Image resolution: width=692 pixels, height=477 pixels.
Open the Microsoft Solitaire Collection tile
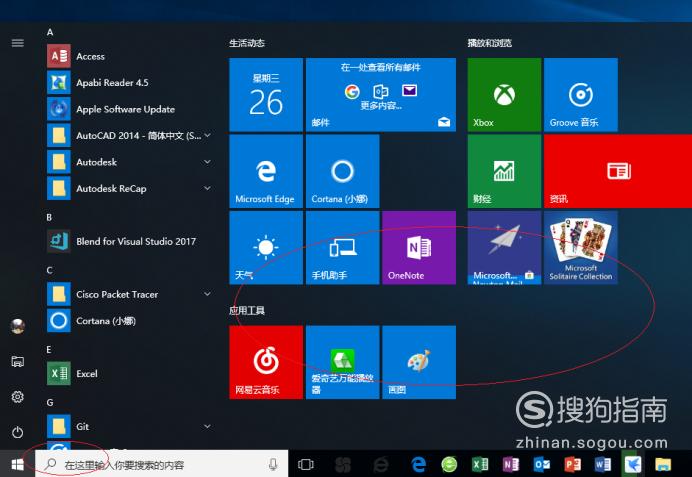pyautogui.click(x=581, y=248)
